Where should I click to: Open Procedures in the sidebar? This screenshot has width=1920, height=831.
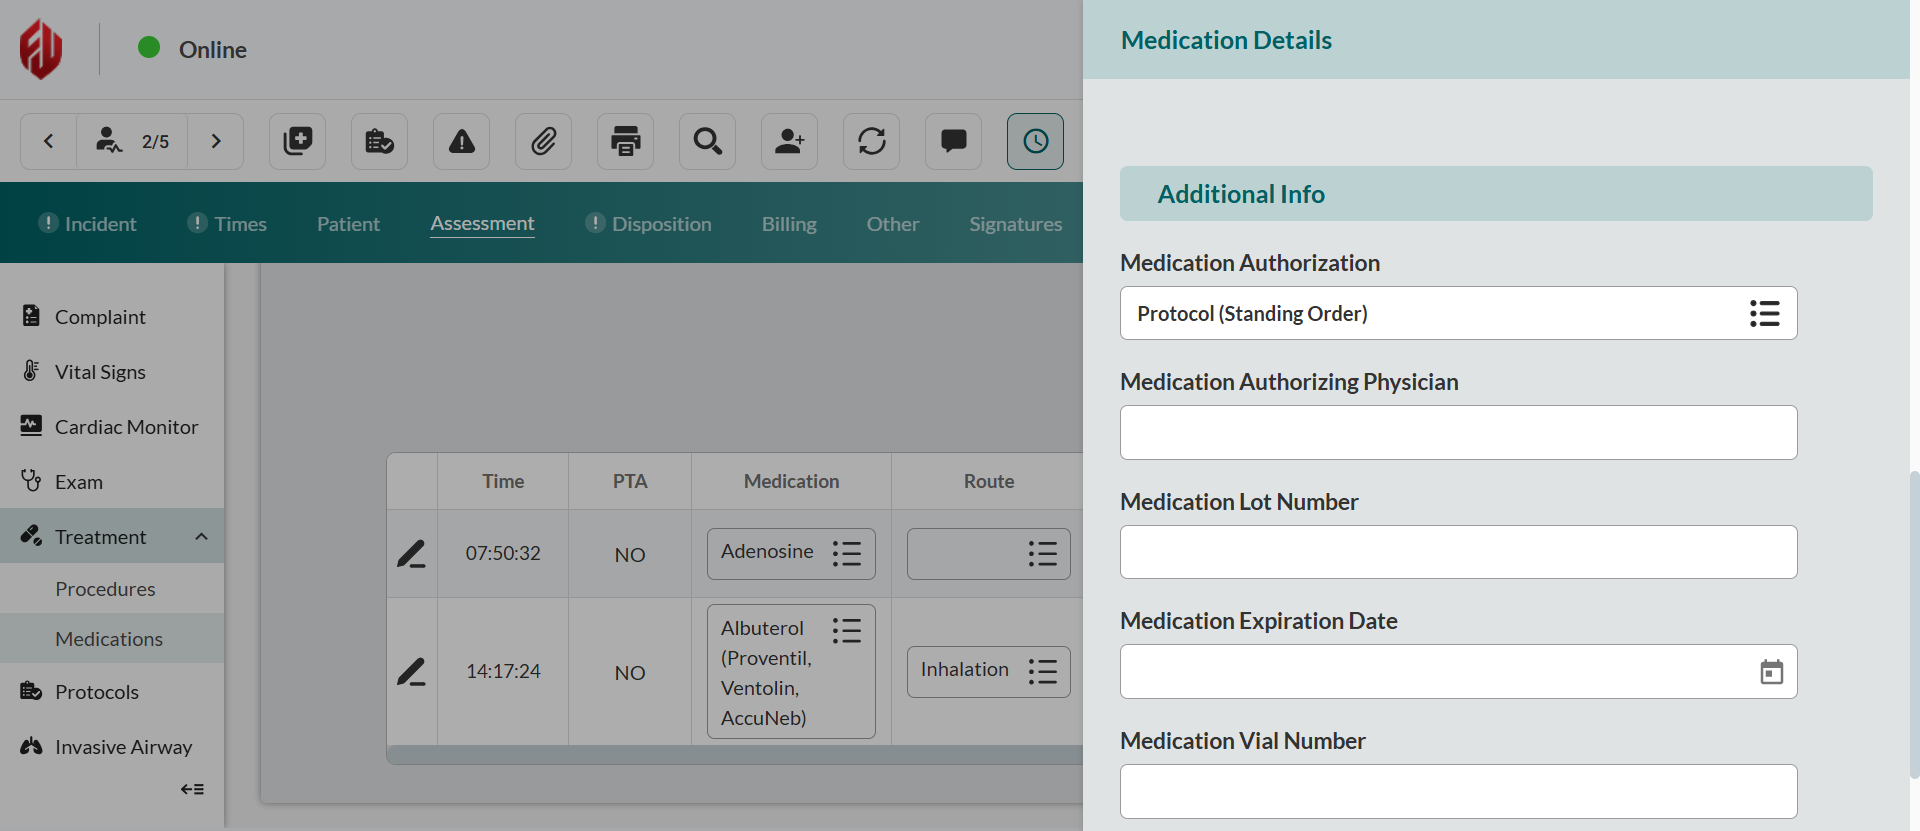tap(105, 589)
